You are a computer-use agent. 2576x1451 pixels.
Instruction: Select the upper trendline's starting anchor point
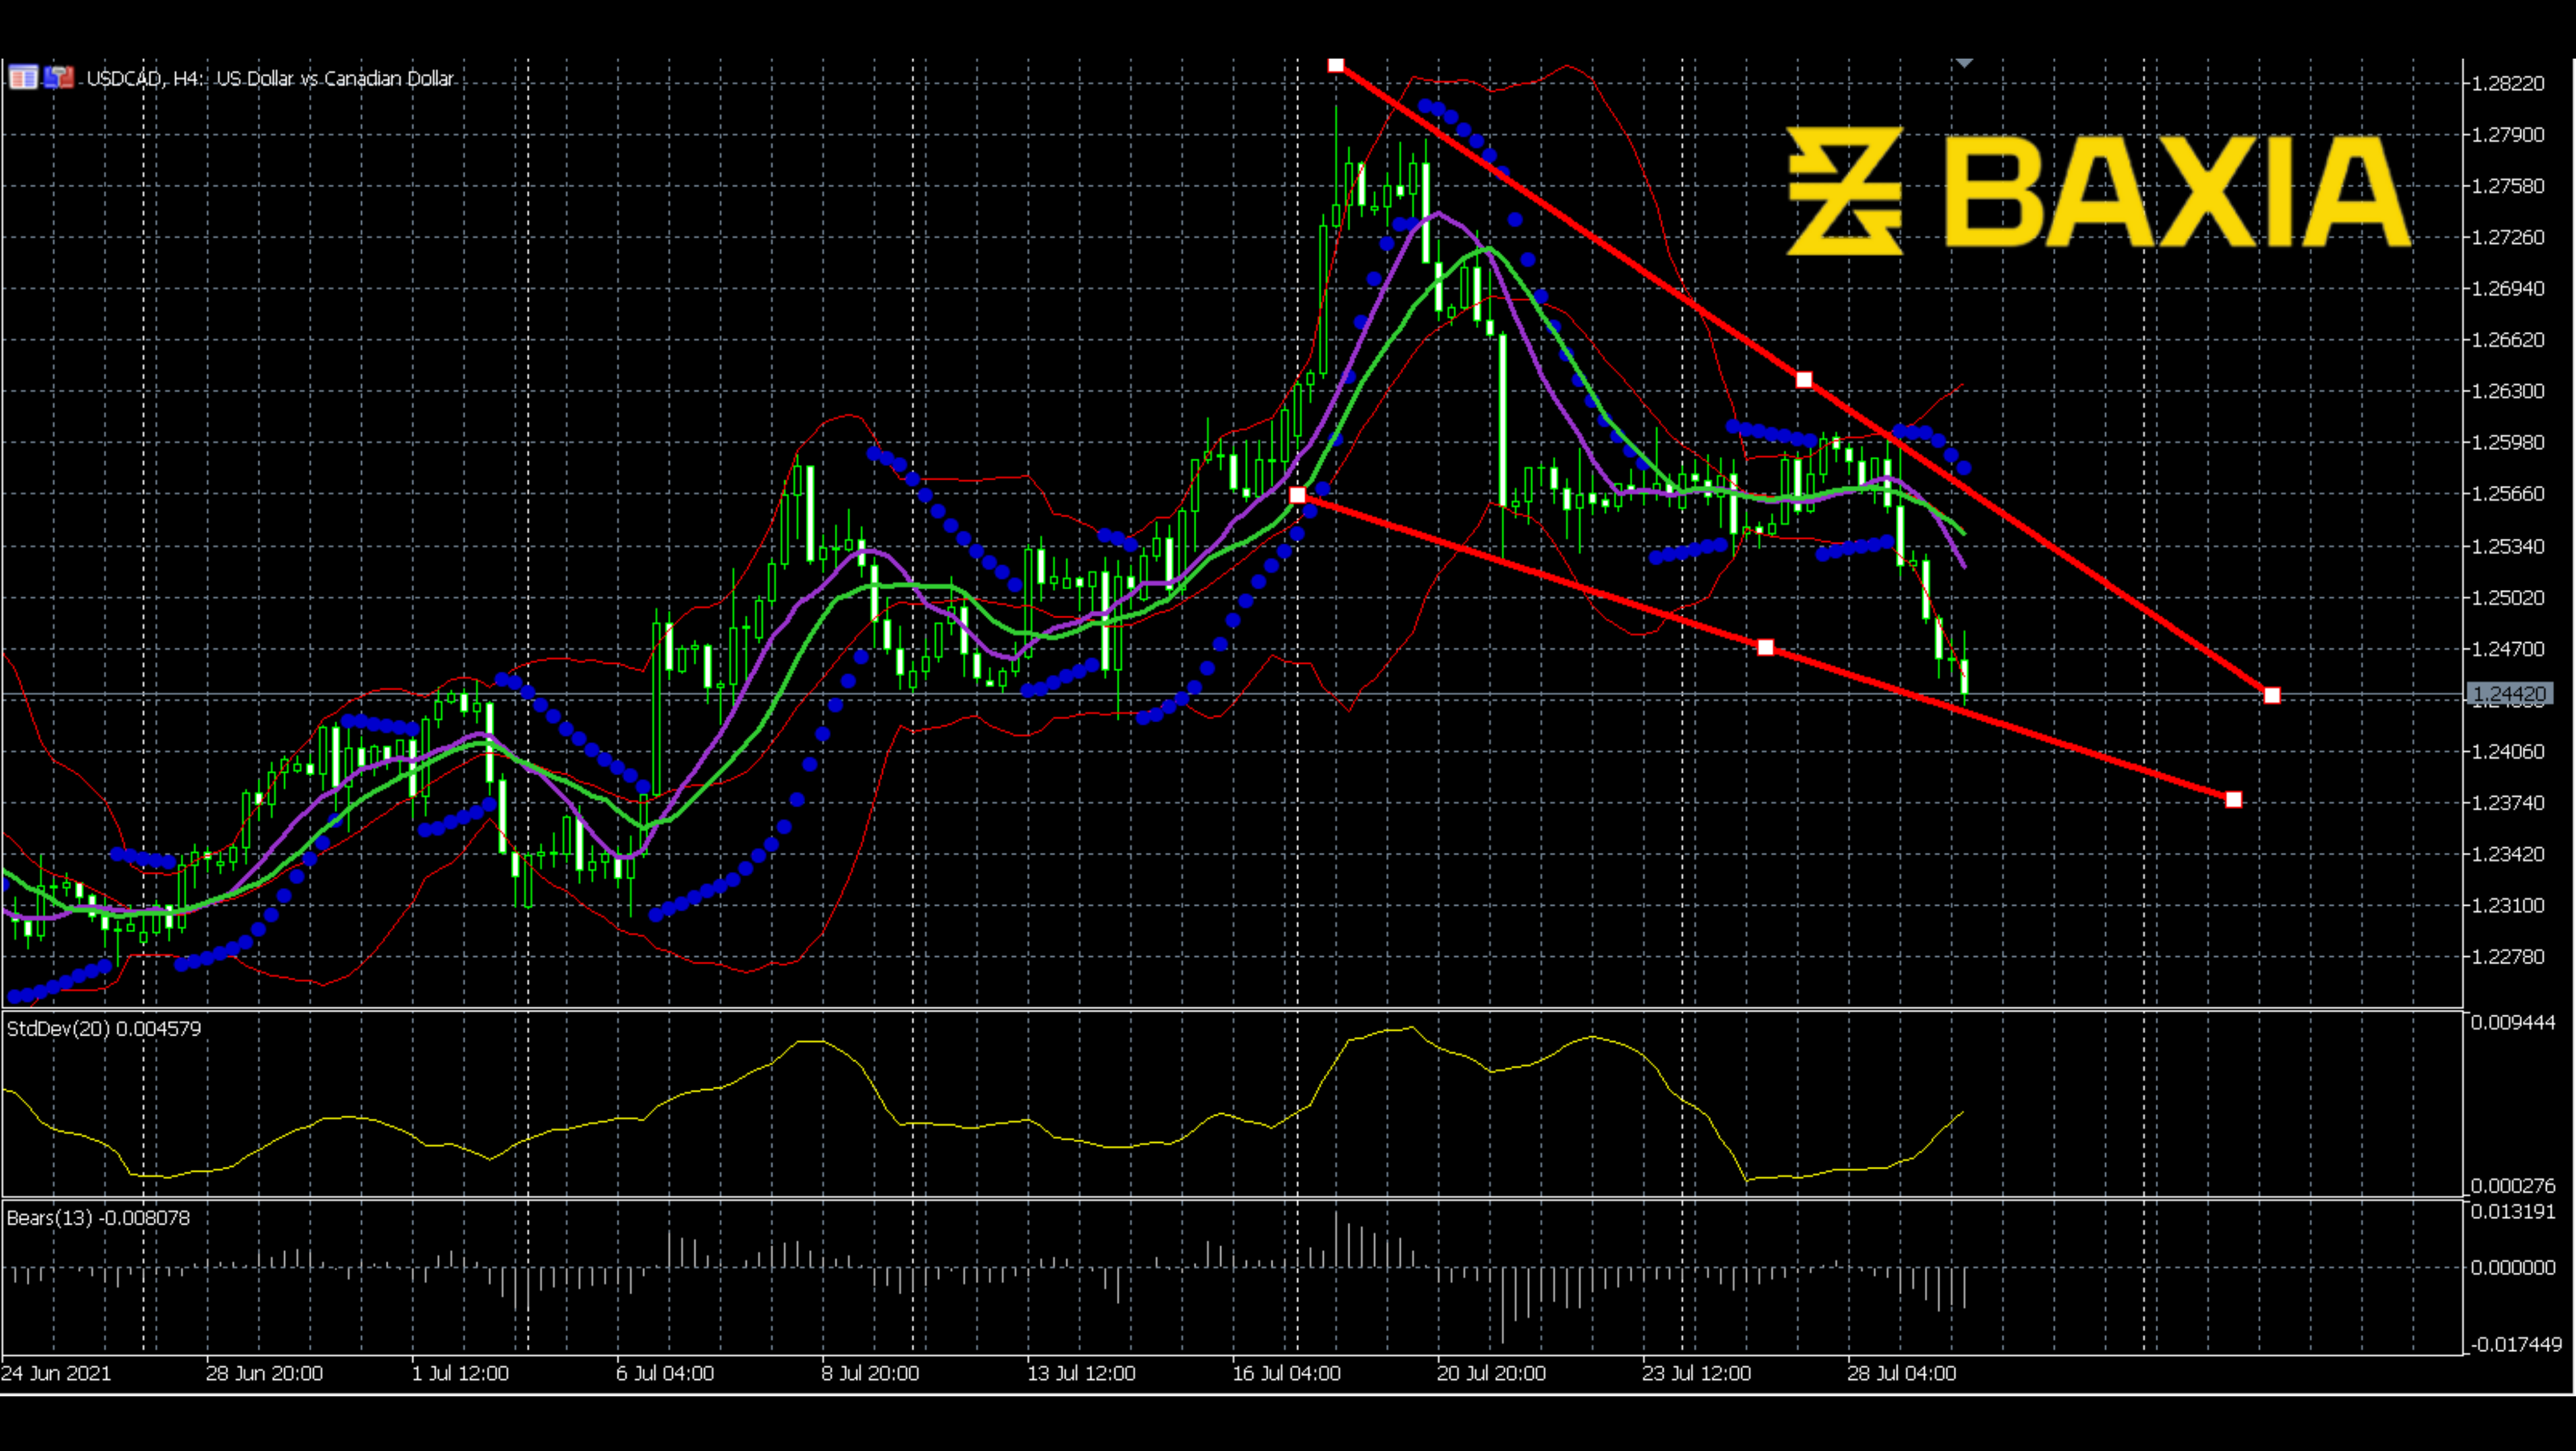click(1336, 66)
